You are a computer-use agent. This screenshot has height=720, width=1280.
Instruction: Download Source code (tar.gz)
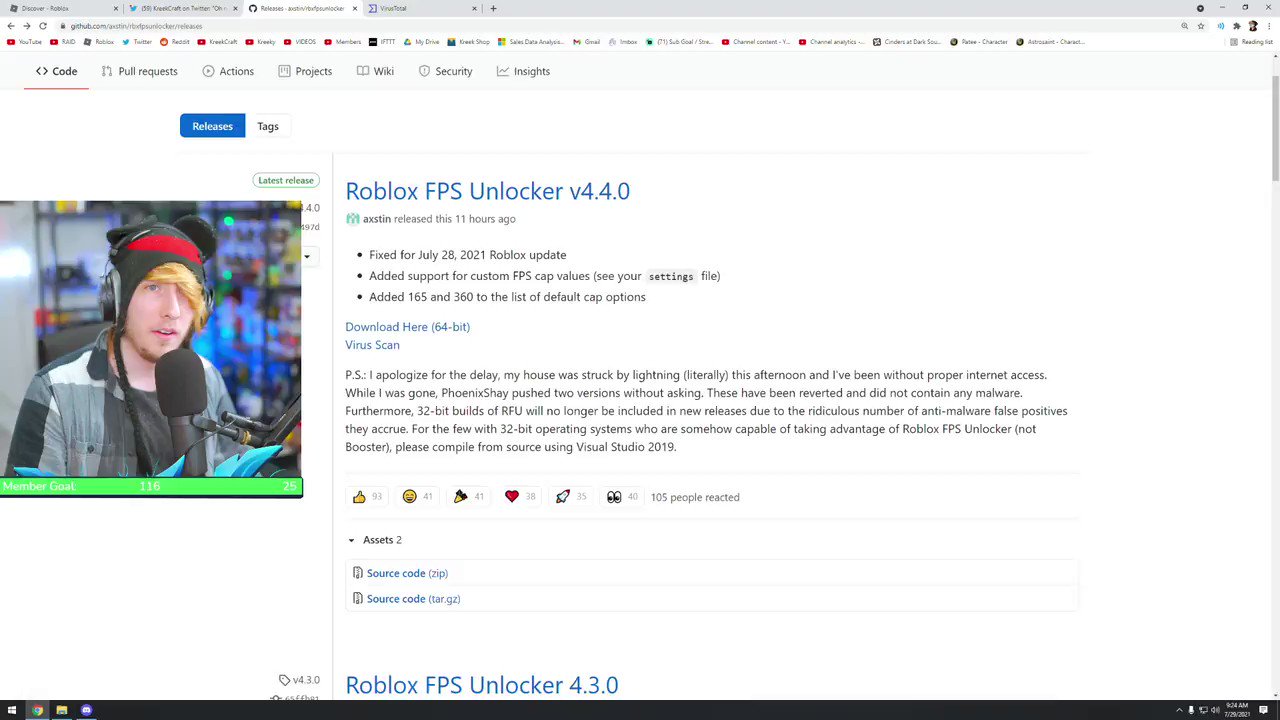413,599
